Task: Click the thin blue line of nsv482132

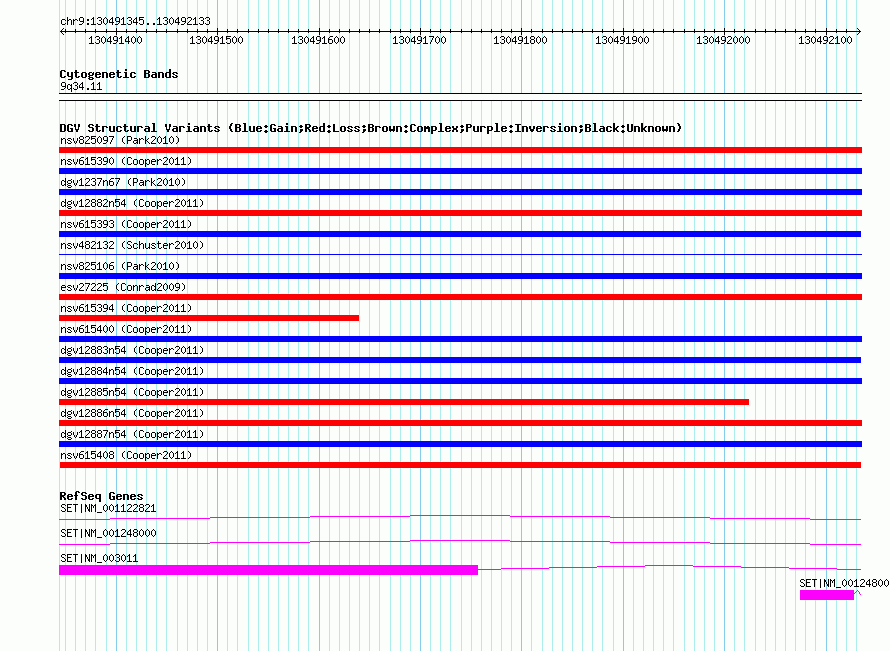Action: click(460, 254)
